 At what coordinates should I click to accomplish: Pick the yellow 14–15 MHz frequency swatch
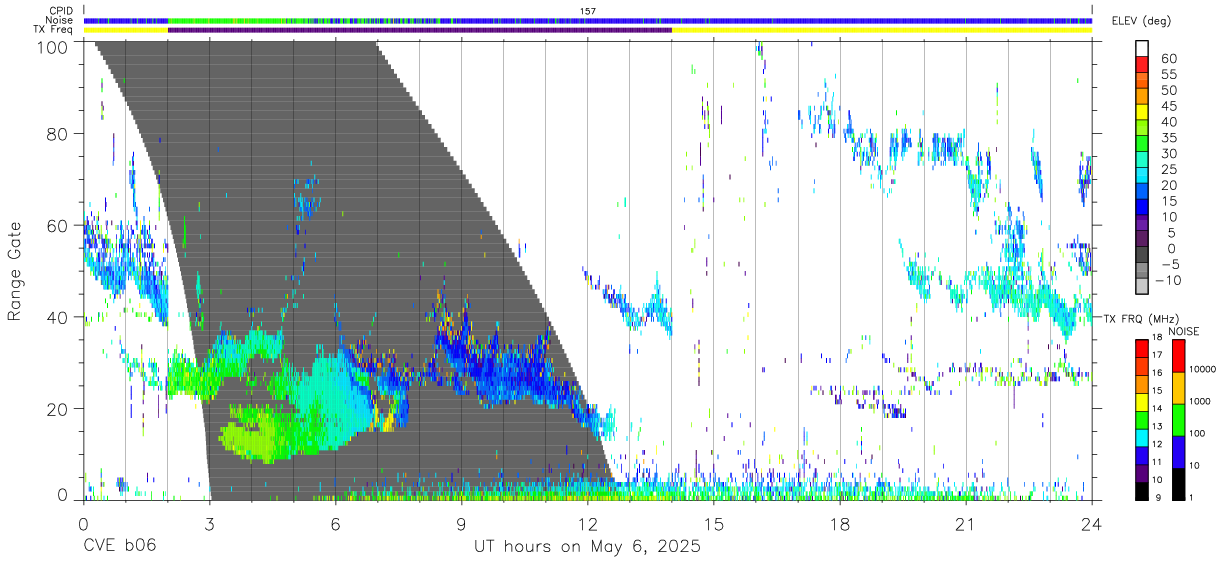click(1141, 401)
